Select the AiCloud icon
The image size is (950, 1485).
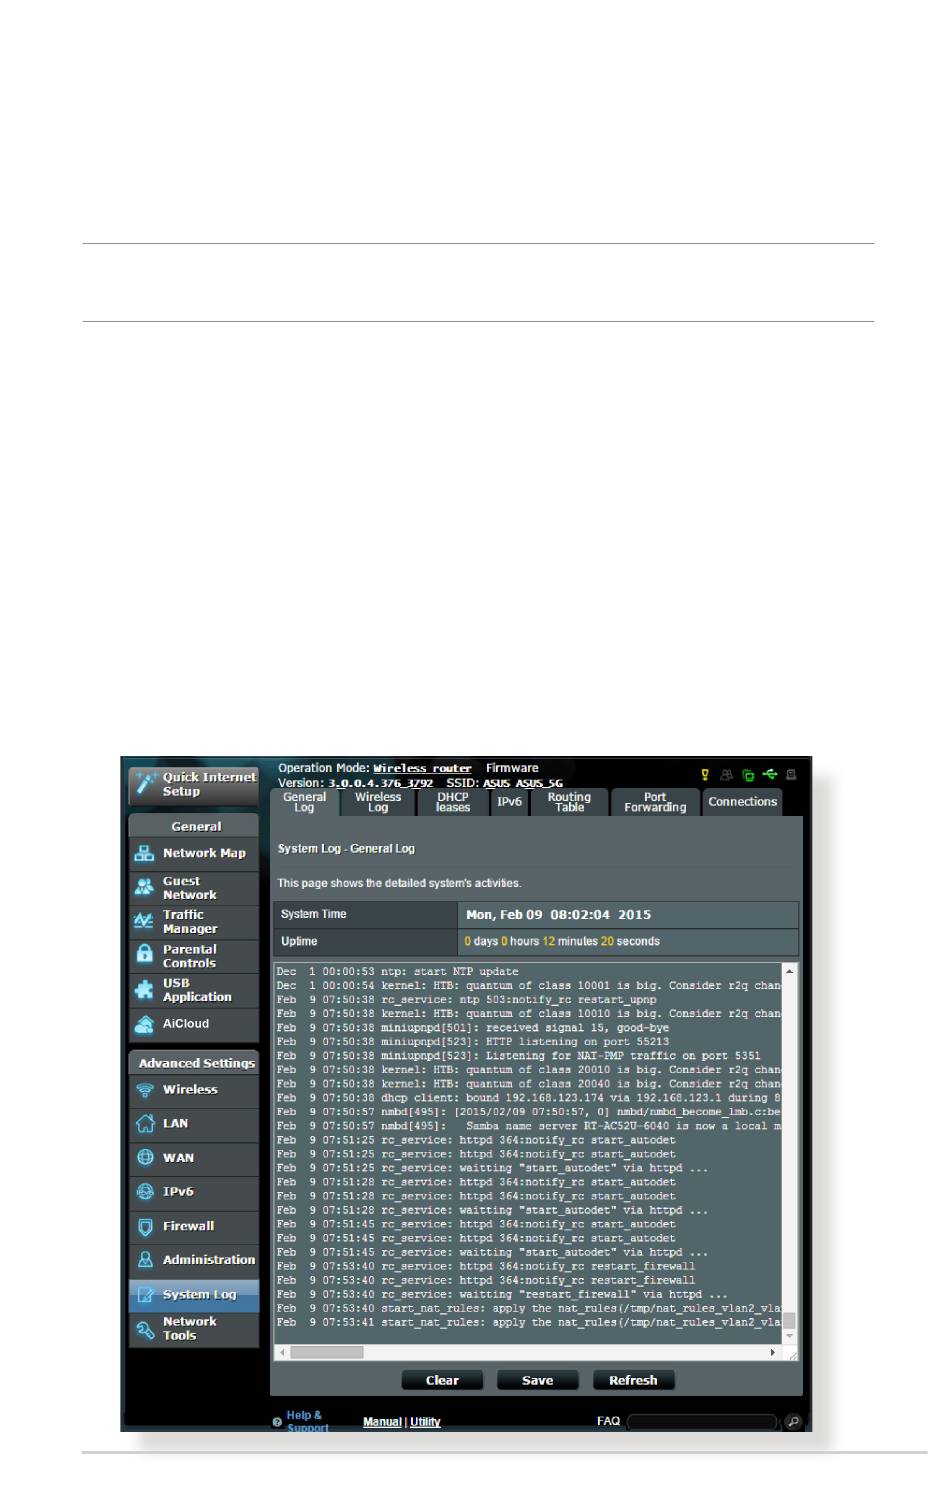(x=145, y=1023)
